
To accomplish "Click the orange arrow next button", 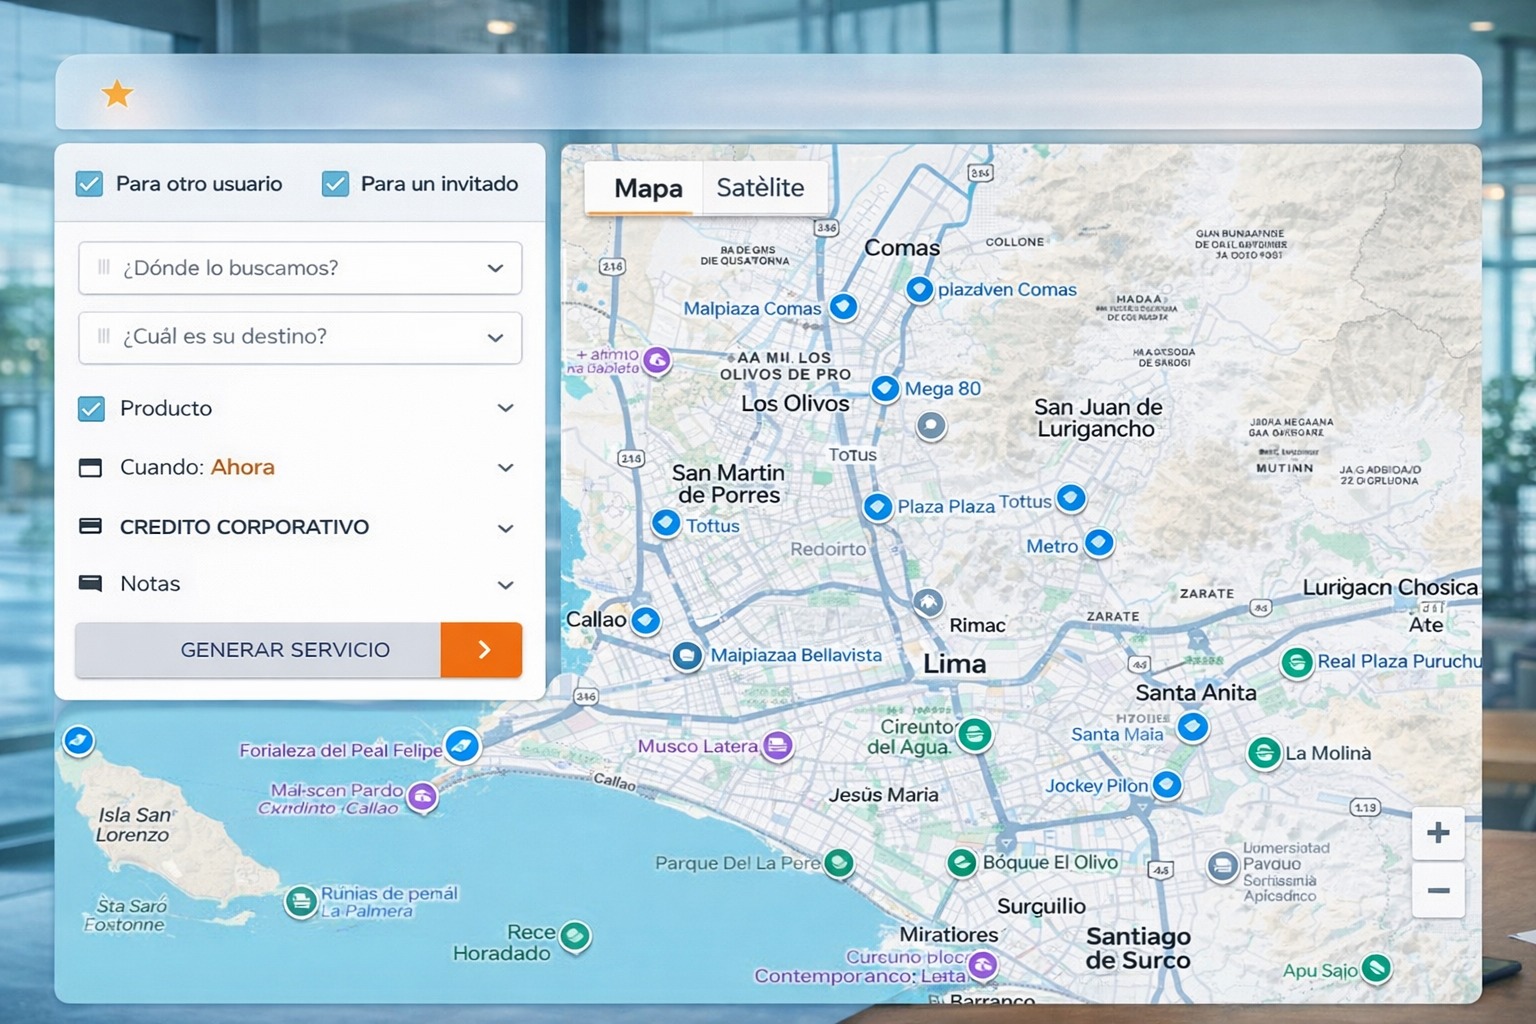I will tap(482, 650).
